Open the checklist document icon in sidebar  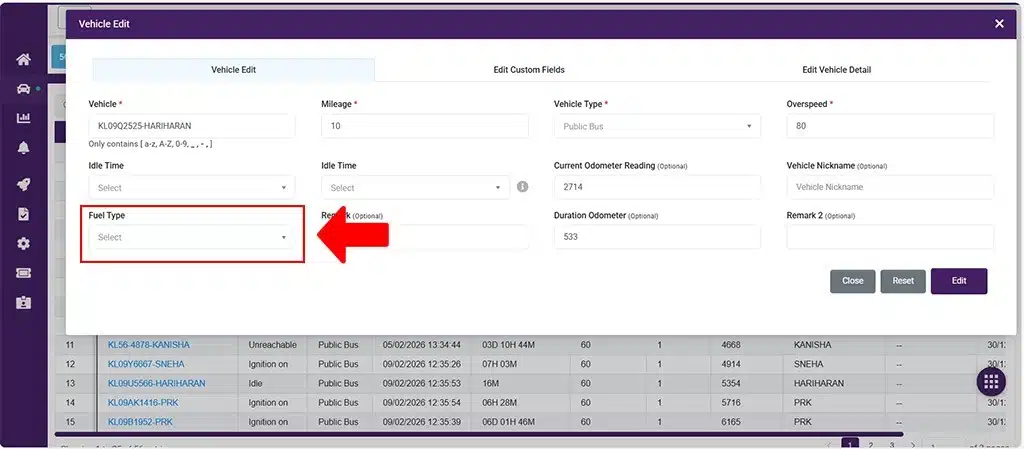click(x=24, y=214)
